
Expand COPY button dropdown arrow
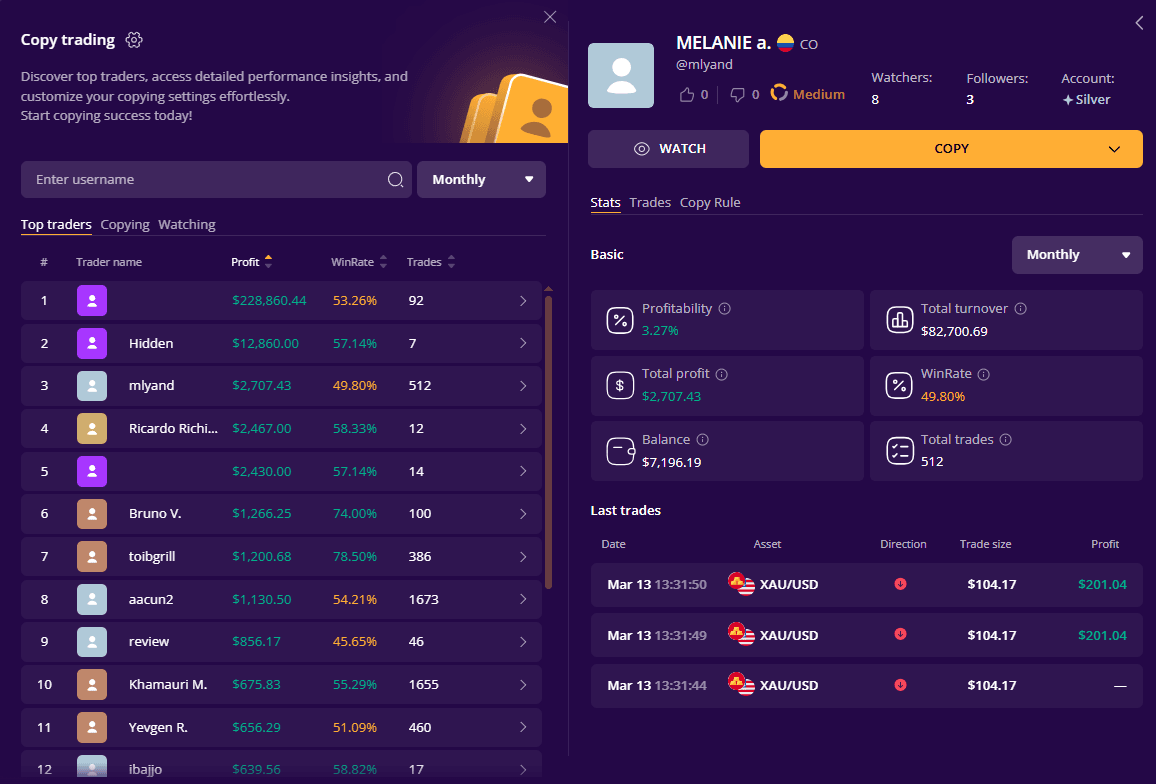point(1114,149)
